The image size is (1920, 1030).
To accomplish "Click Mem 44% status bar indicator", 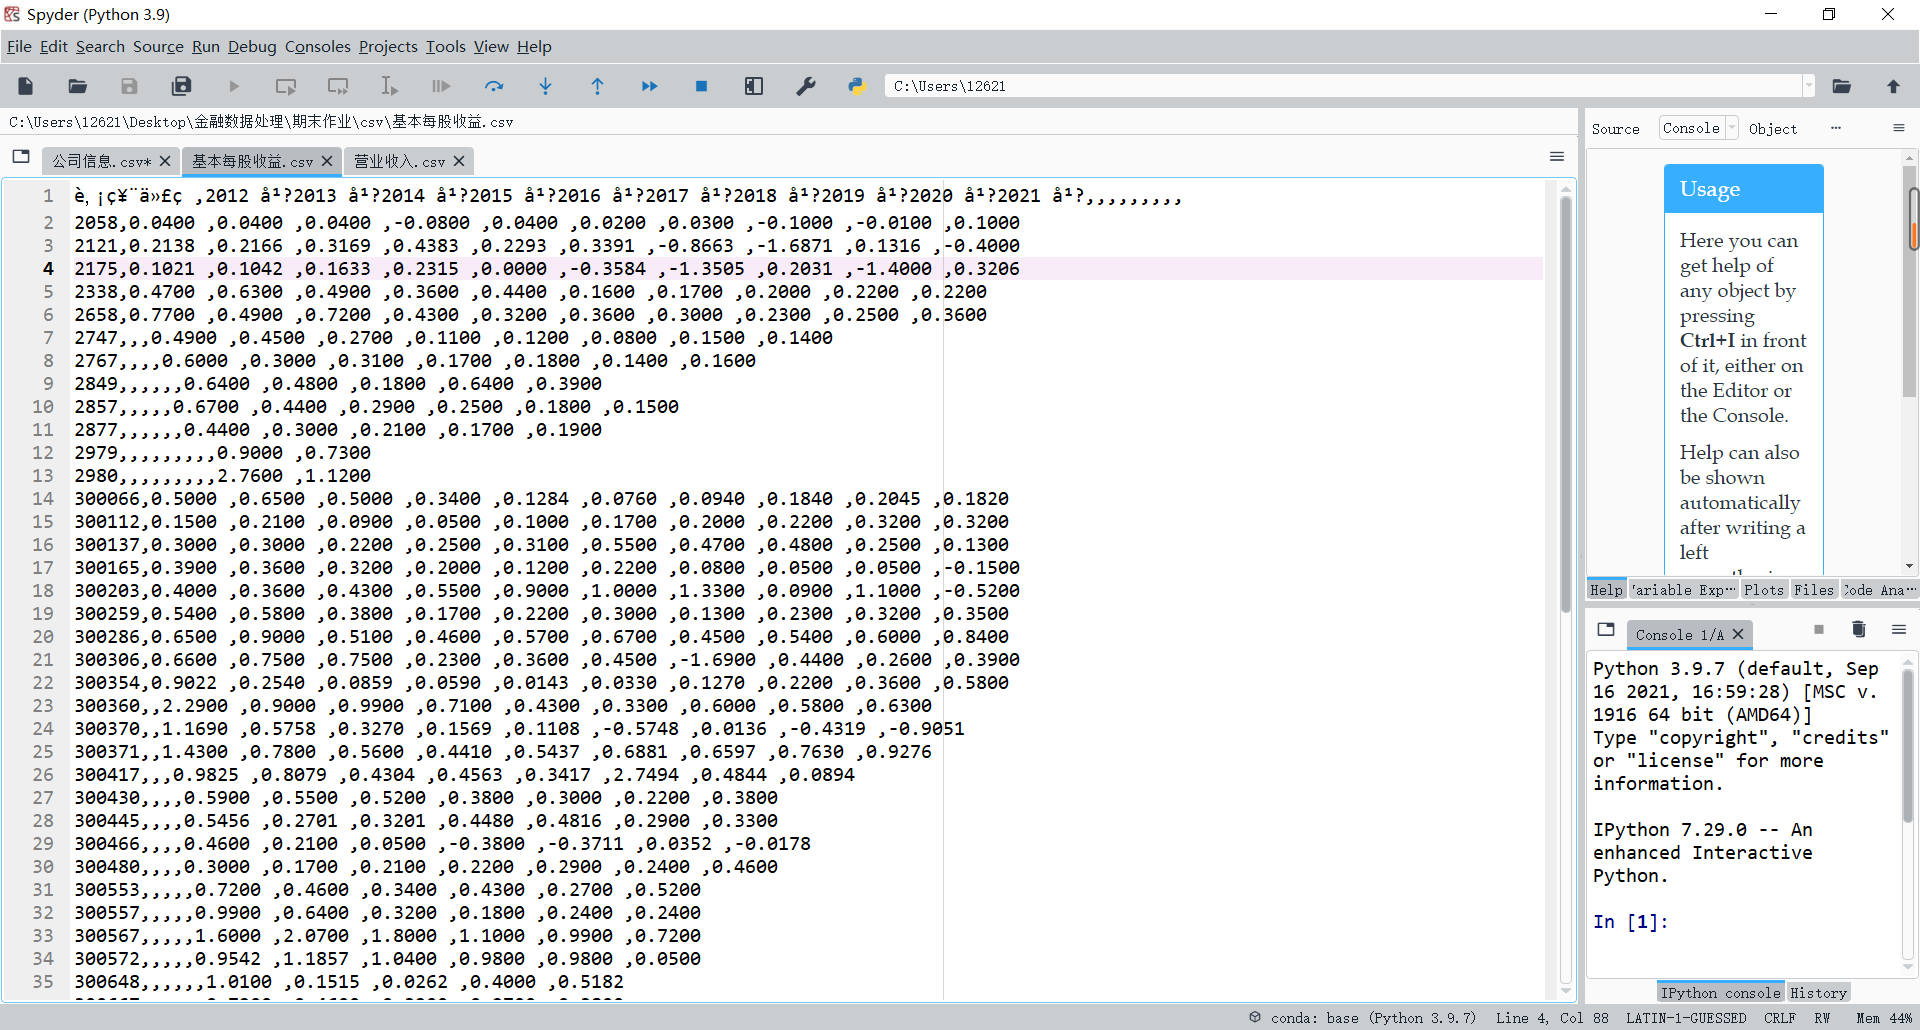I will [x=1884, y=1018].
